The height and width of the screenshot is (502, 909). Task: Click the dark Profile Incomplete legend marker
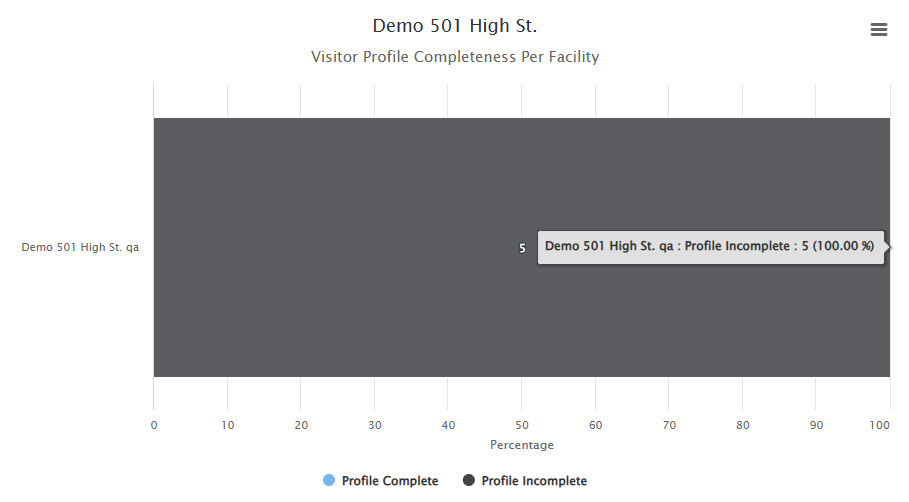468,480
